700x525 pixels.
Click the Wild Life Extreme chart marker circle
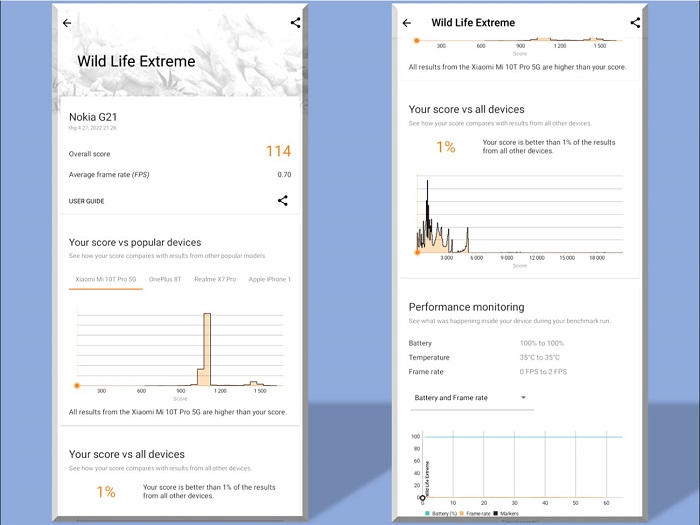[423, 497]
